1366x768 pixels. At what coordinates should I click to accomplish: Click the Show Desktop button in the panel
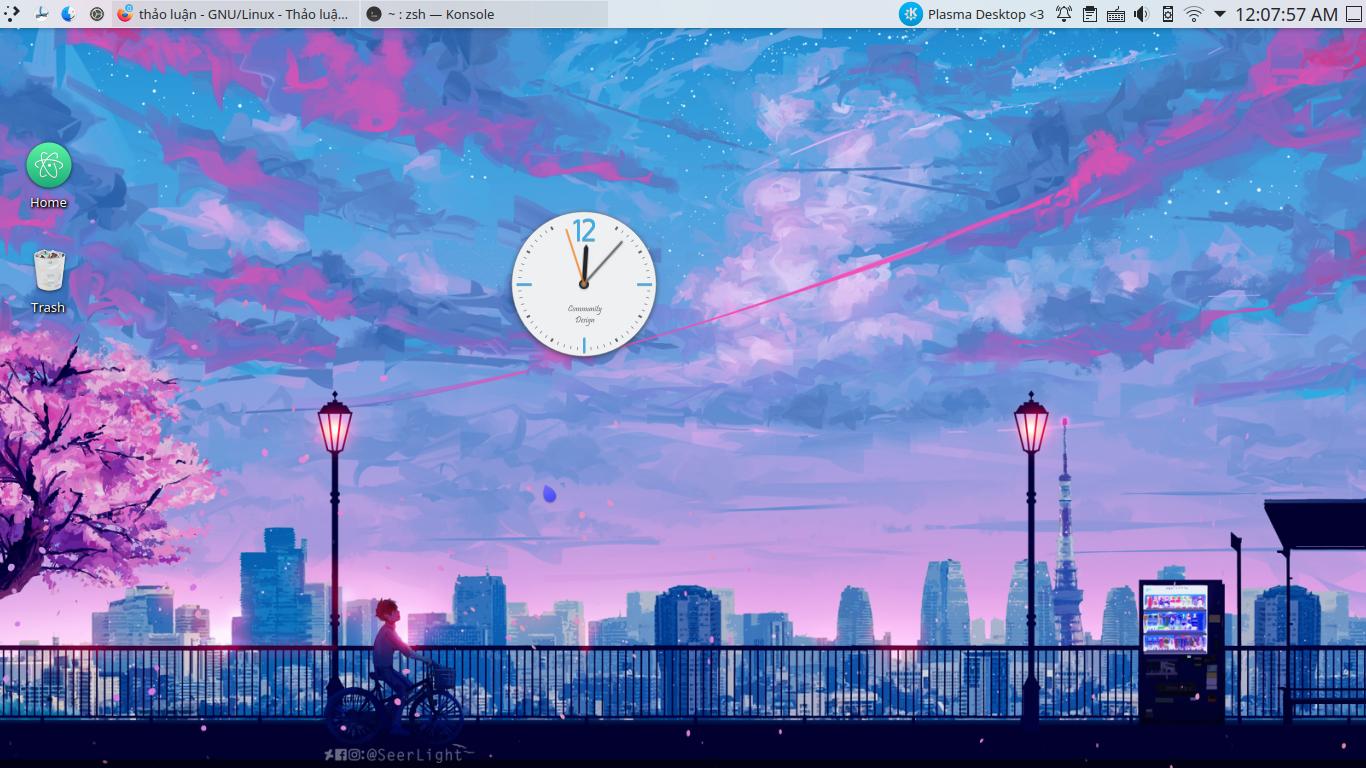(x=1353, y=14)
